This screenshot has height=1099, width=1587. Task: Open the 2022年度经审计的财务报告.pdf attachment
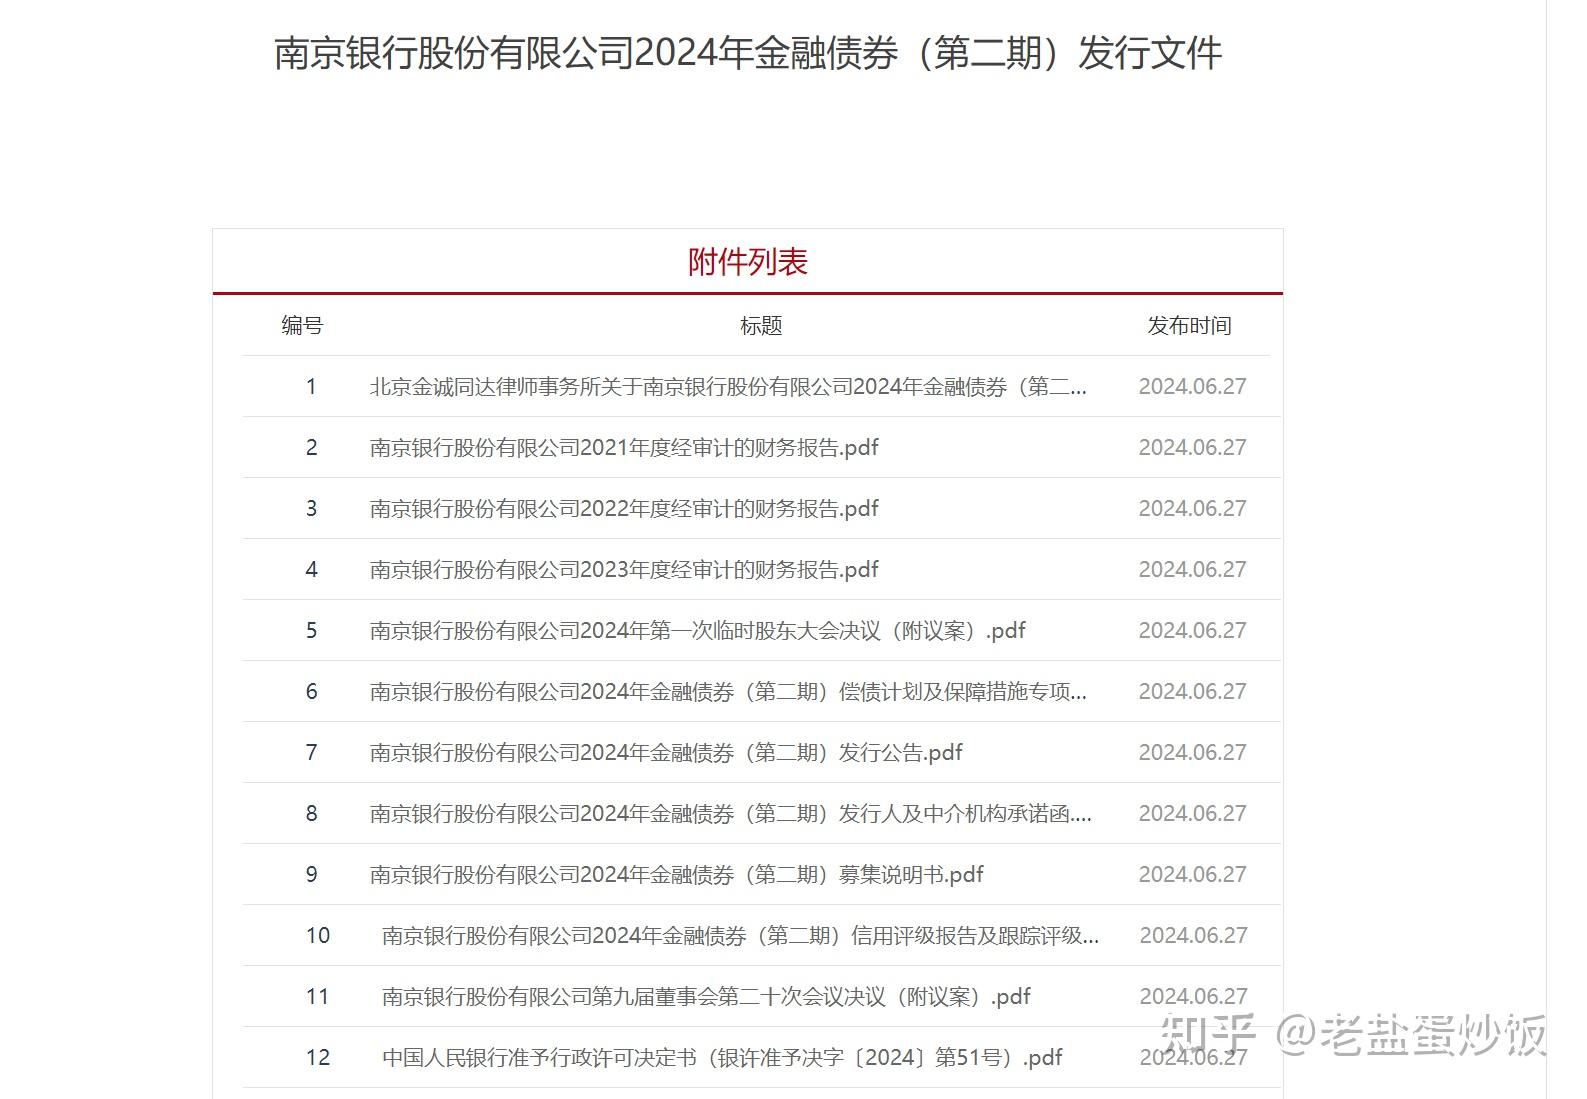coord(624,509)
